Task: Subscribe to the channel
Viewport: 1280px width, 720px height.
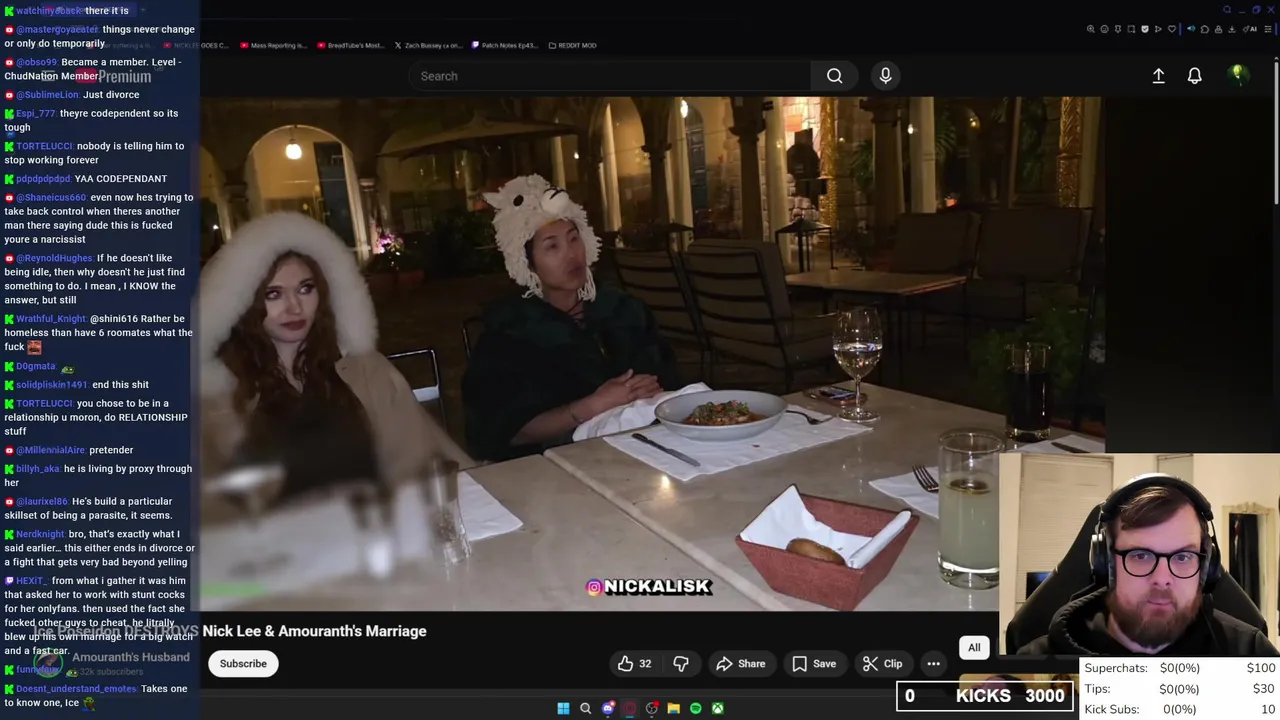Action: [x=243, y=663]
